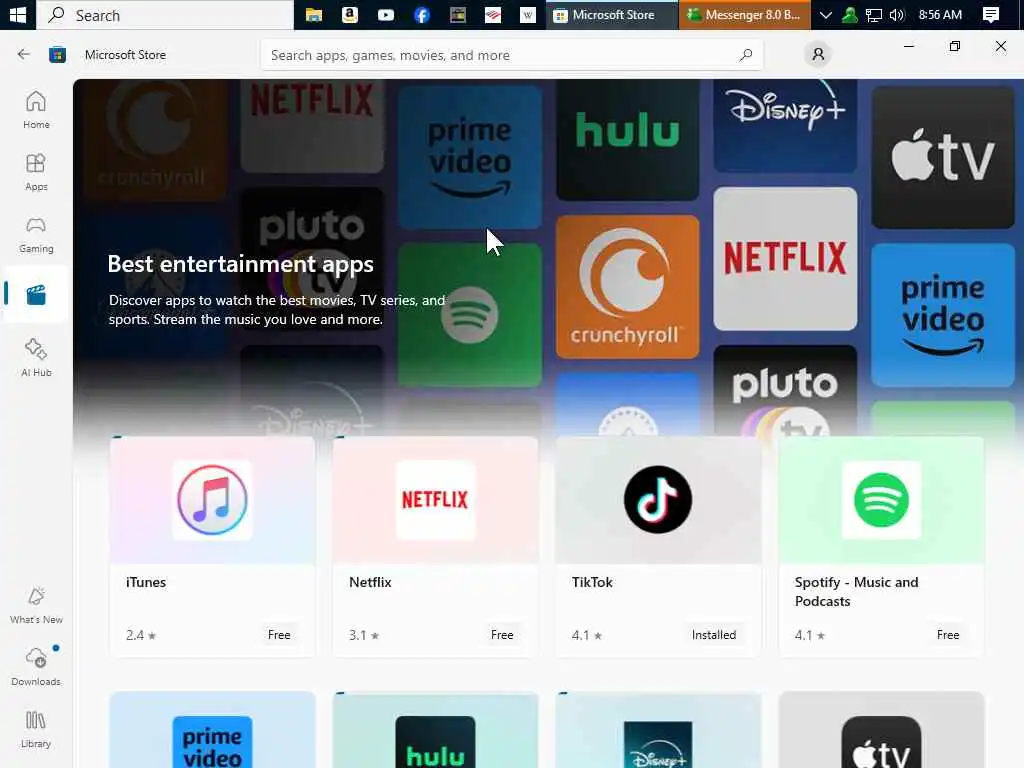The image size is (1024, 768).
Task: Click the TikTok 4.1 star rating
Action: 586,635
